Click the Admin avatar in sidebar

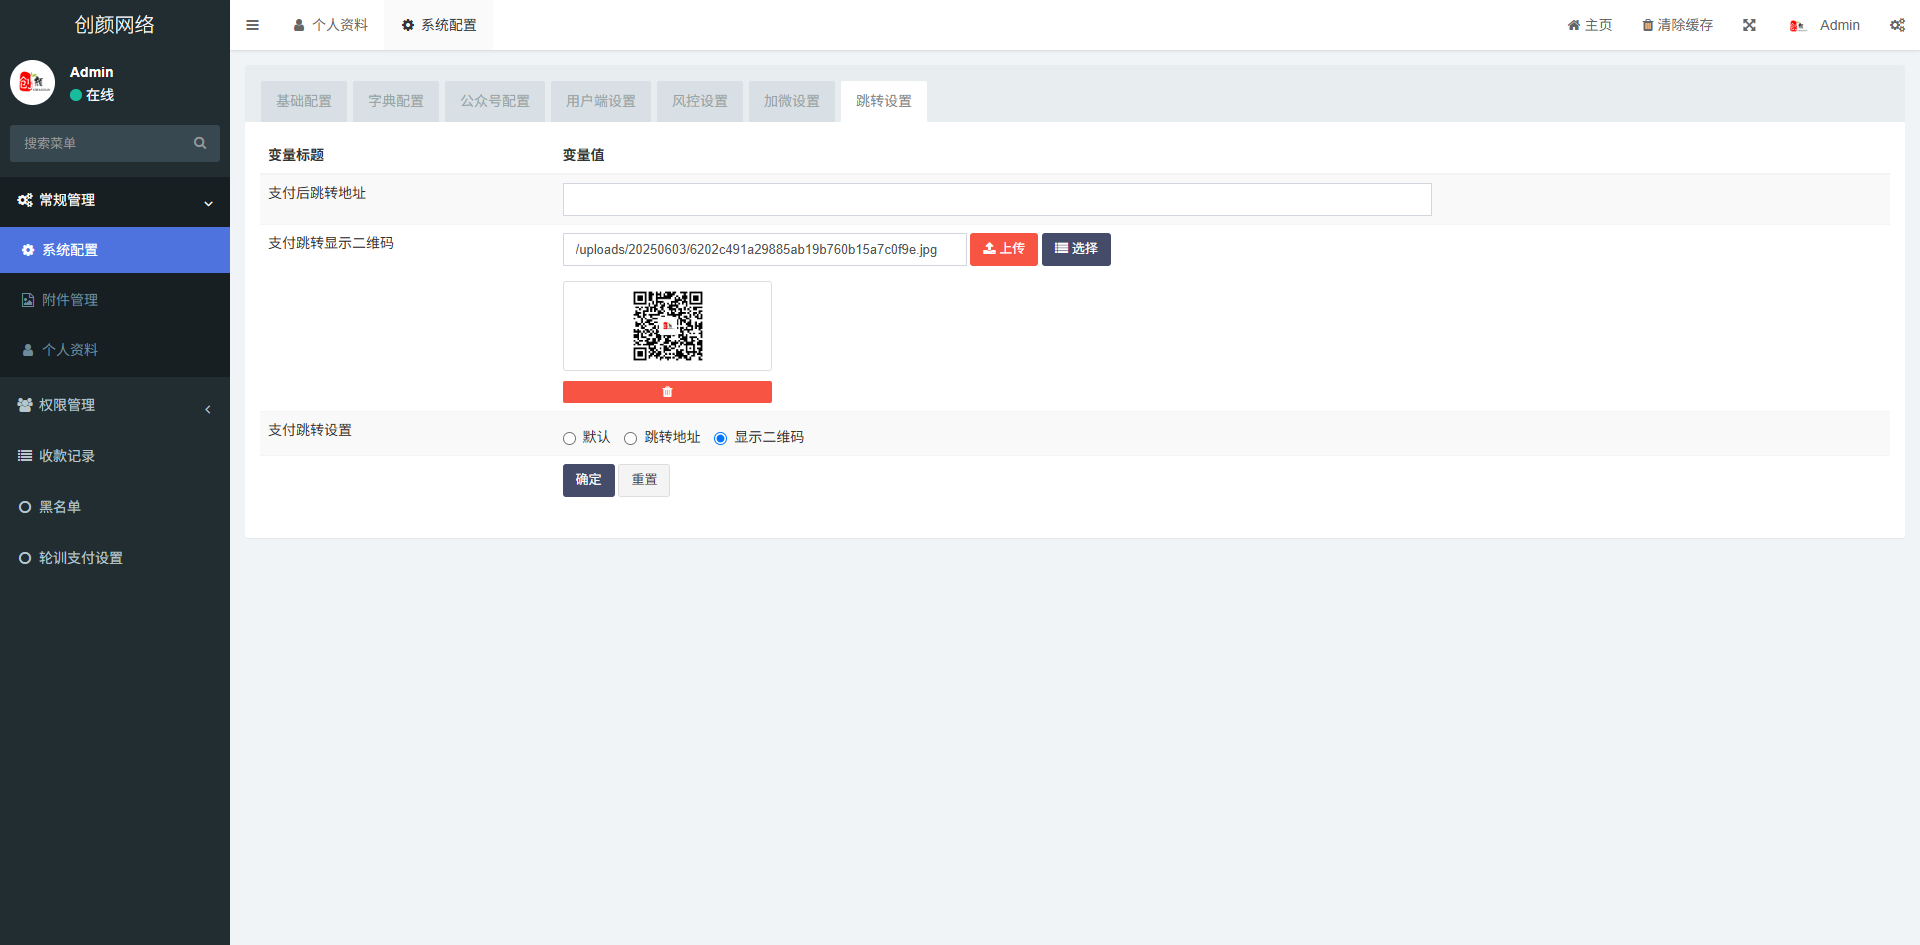[32, 83]
